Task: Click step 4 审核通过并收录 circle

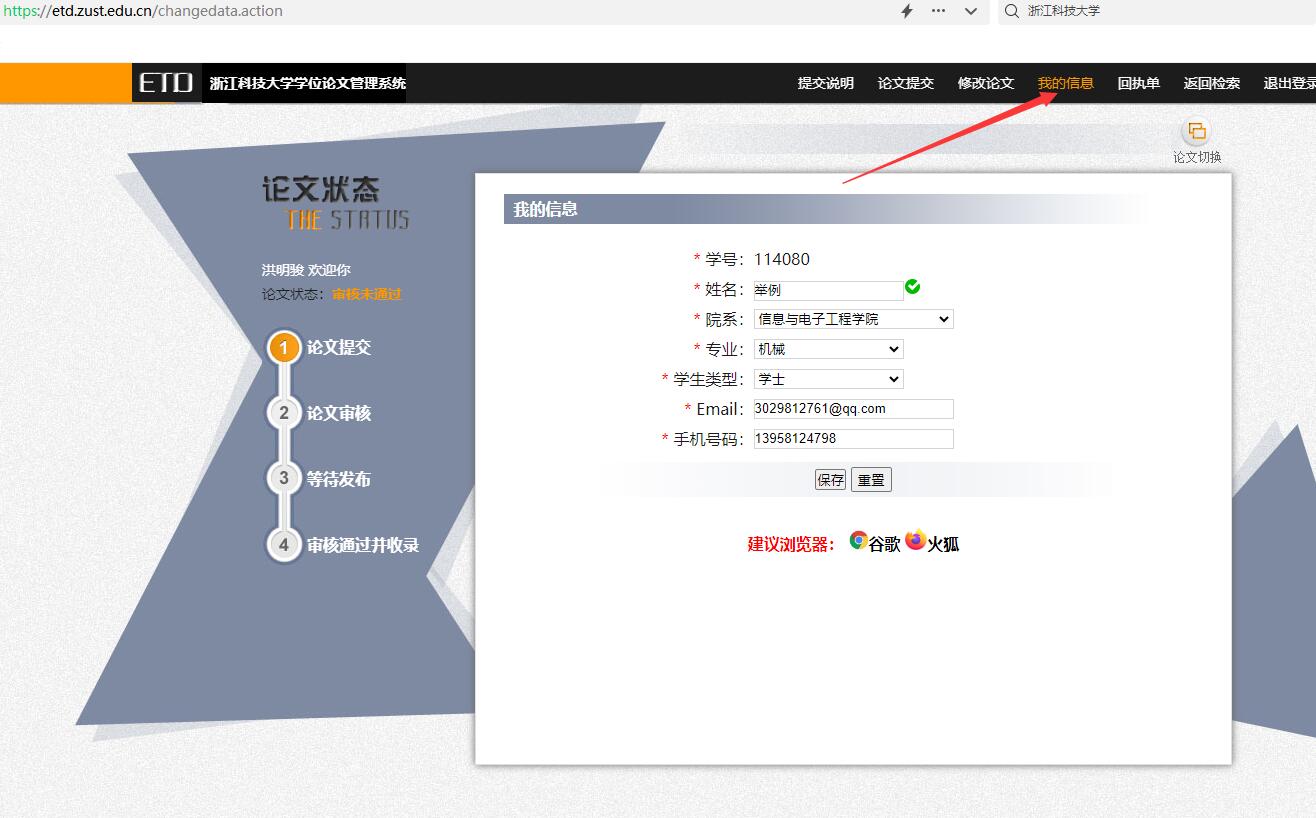Action: pos(284,545)
